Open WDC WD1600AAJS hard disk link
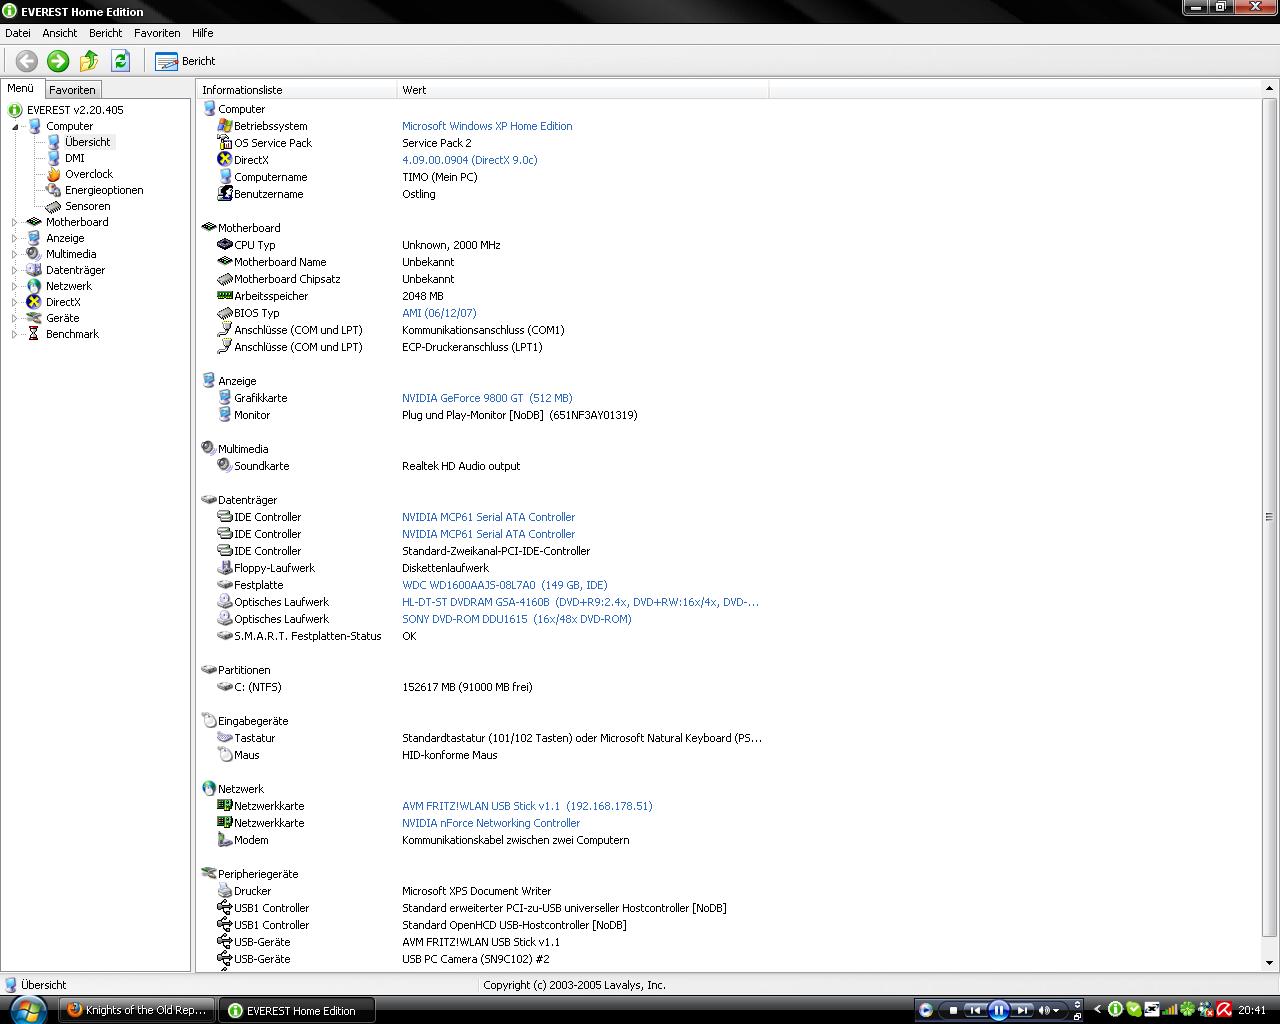 (504, 585)
